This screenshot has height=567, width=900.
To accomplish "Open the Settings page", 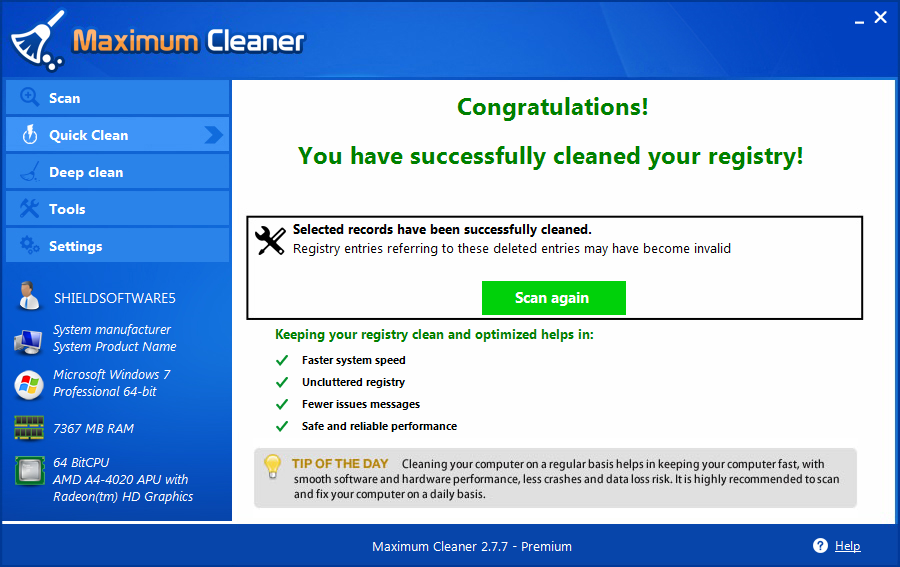I will pos(118,246).
